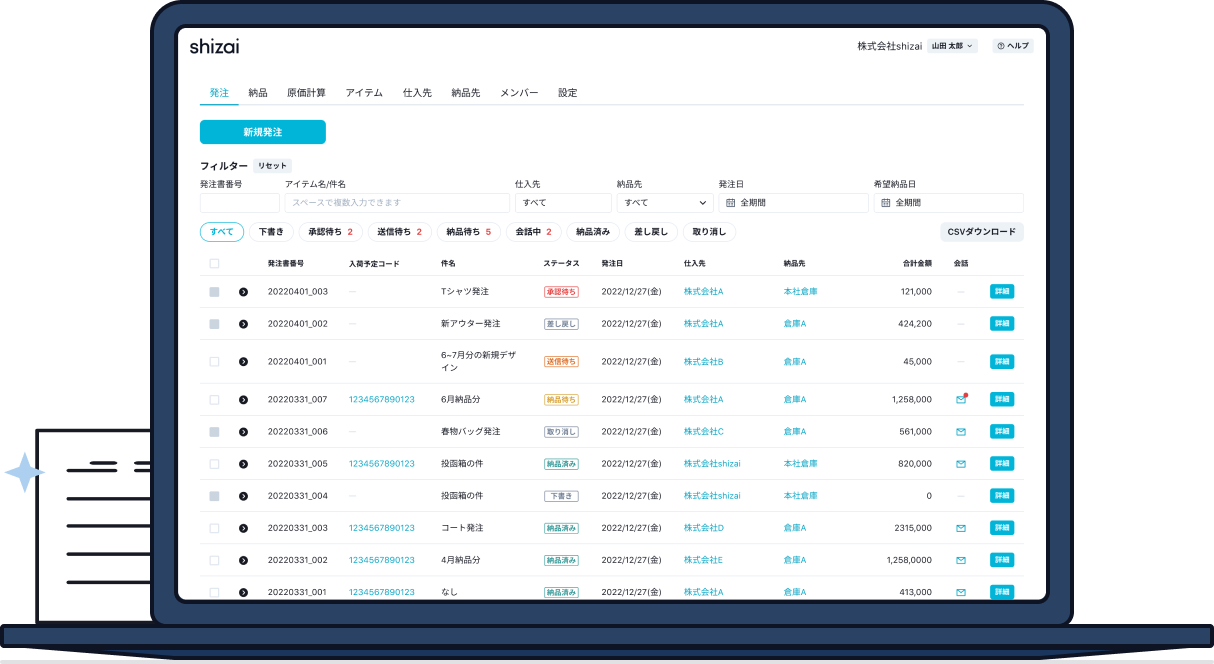Click the calendar icon in the 希望納品日 filter
Image resolution: width=1214 pixels, height=664 pixels.
[x=886, y=203]
